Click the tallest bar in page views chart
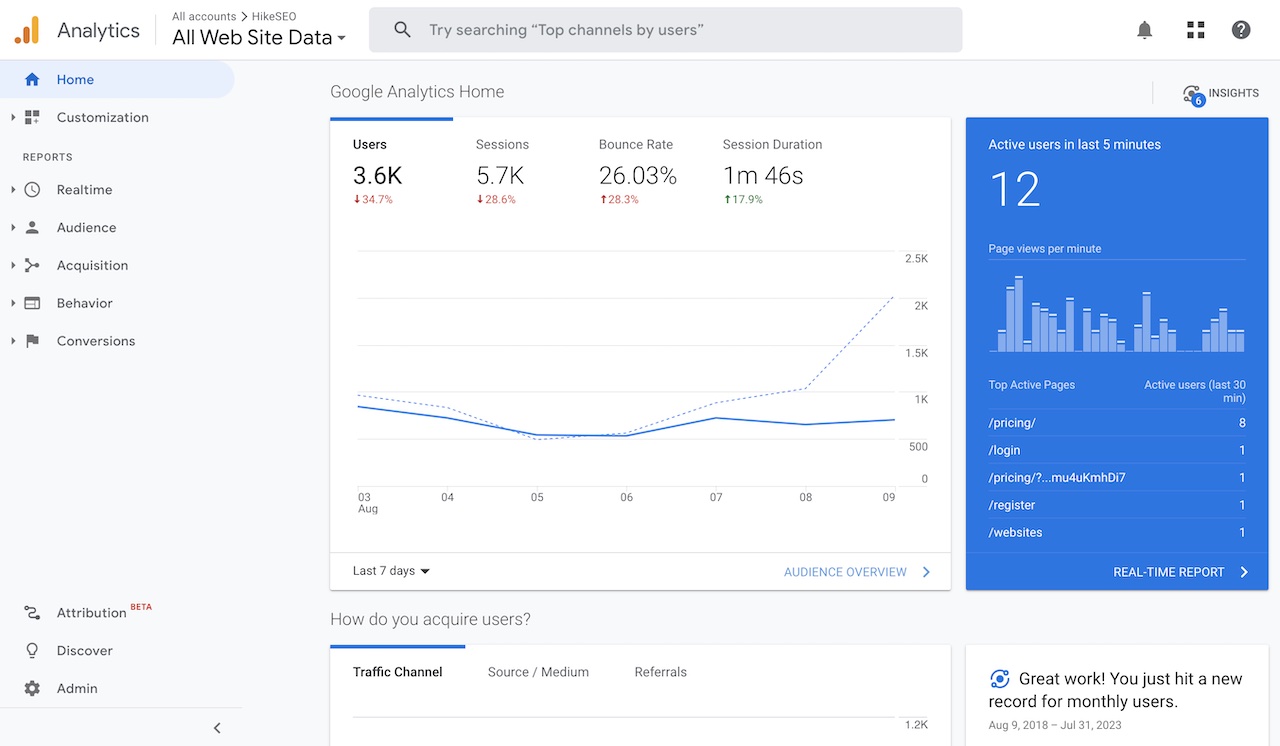This screenshot has height=746, width=1280. coord(1018,314)
